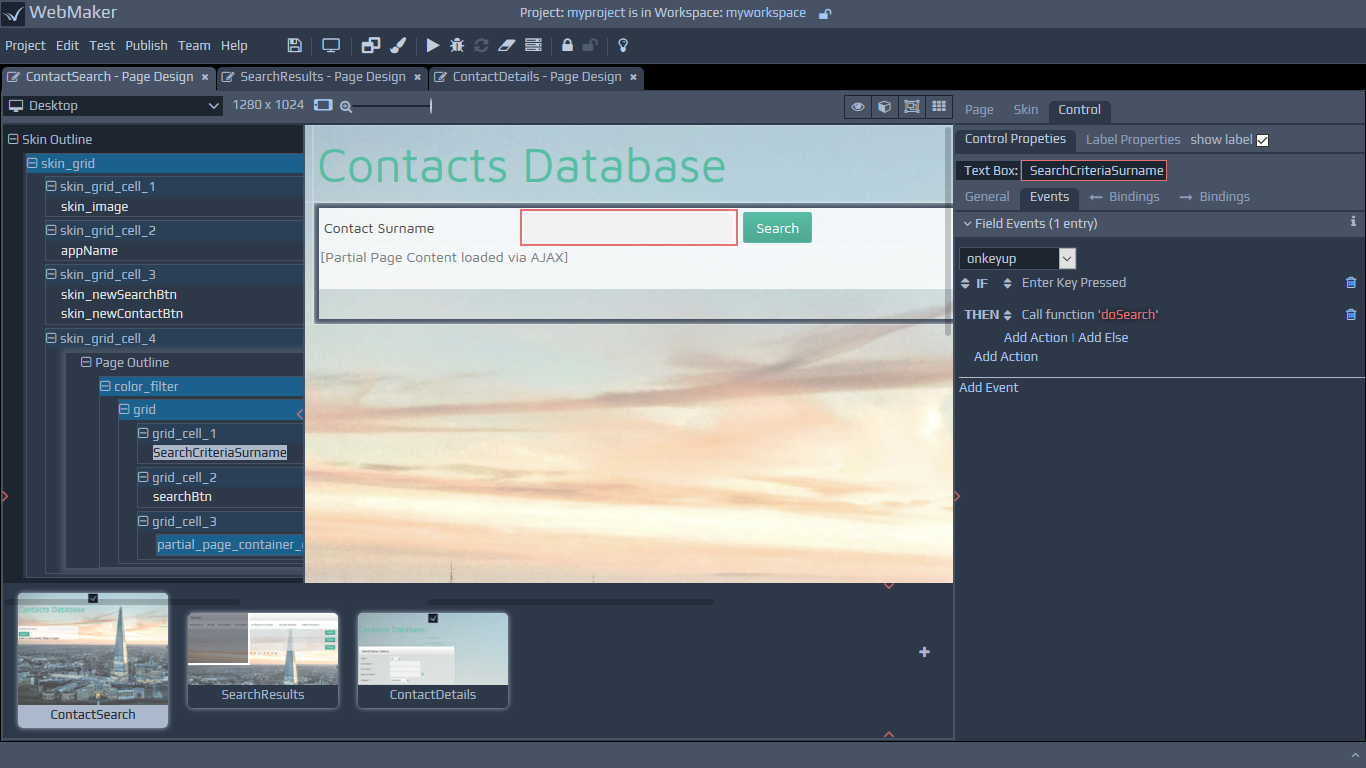Click the paintbrush icon in toolbar
This screenshot has width=1366, height=768.
[x=397, y=45]
